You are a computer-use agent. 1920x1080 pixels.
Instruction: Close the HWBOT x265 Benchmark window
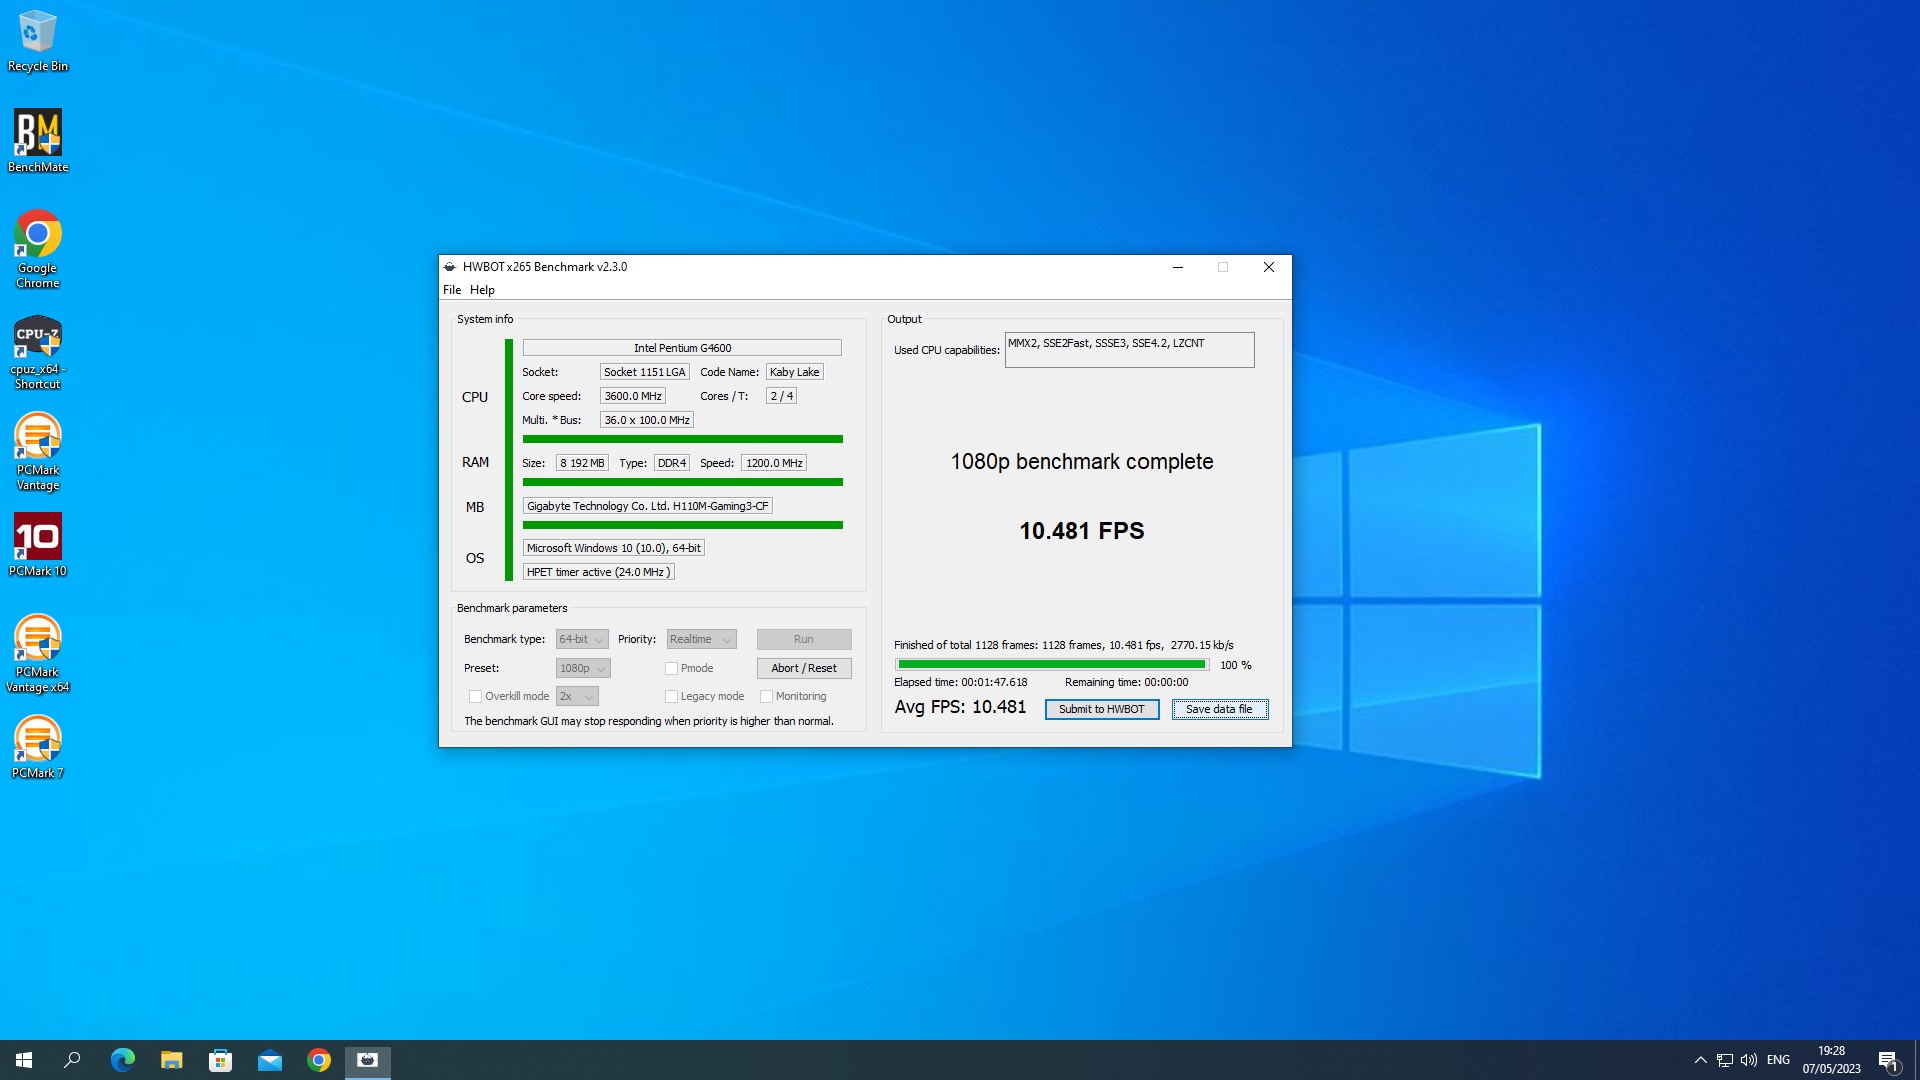click(1268, 267)
